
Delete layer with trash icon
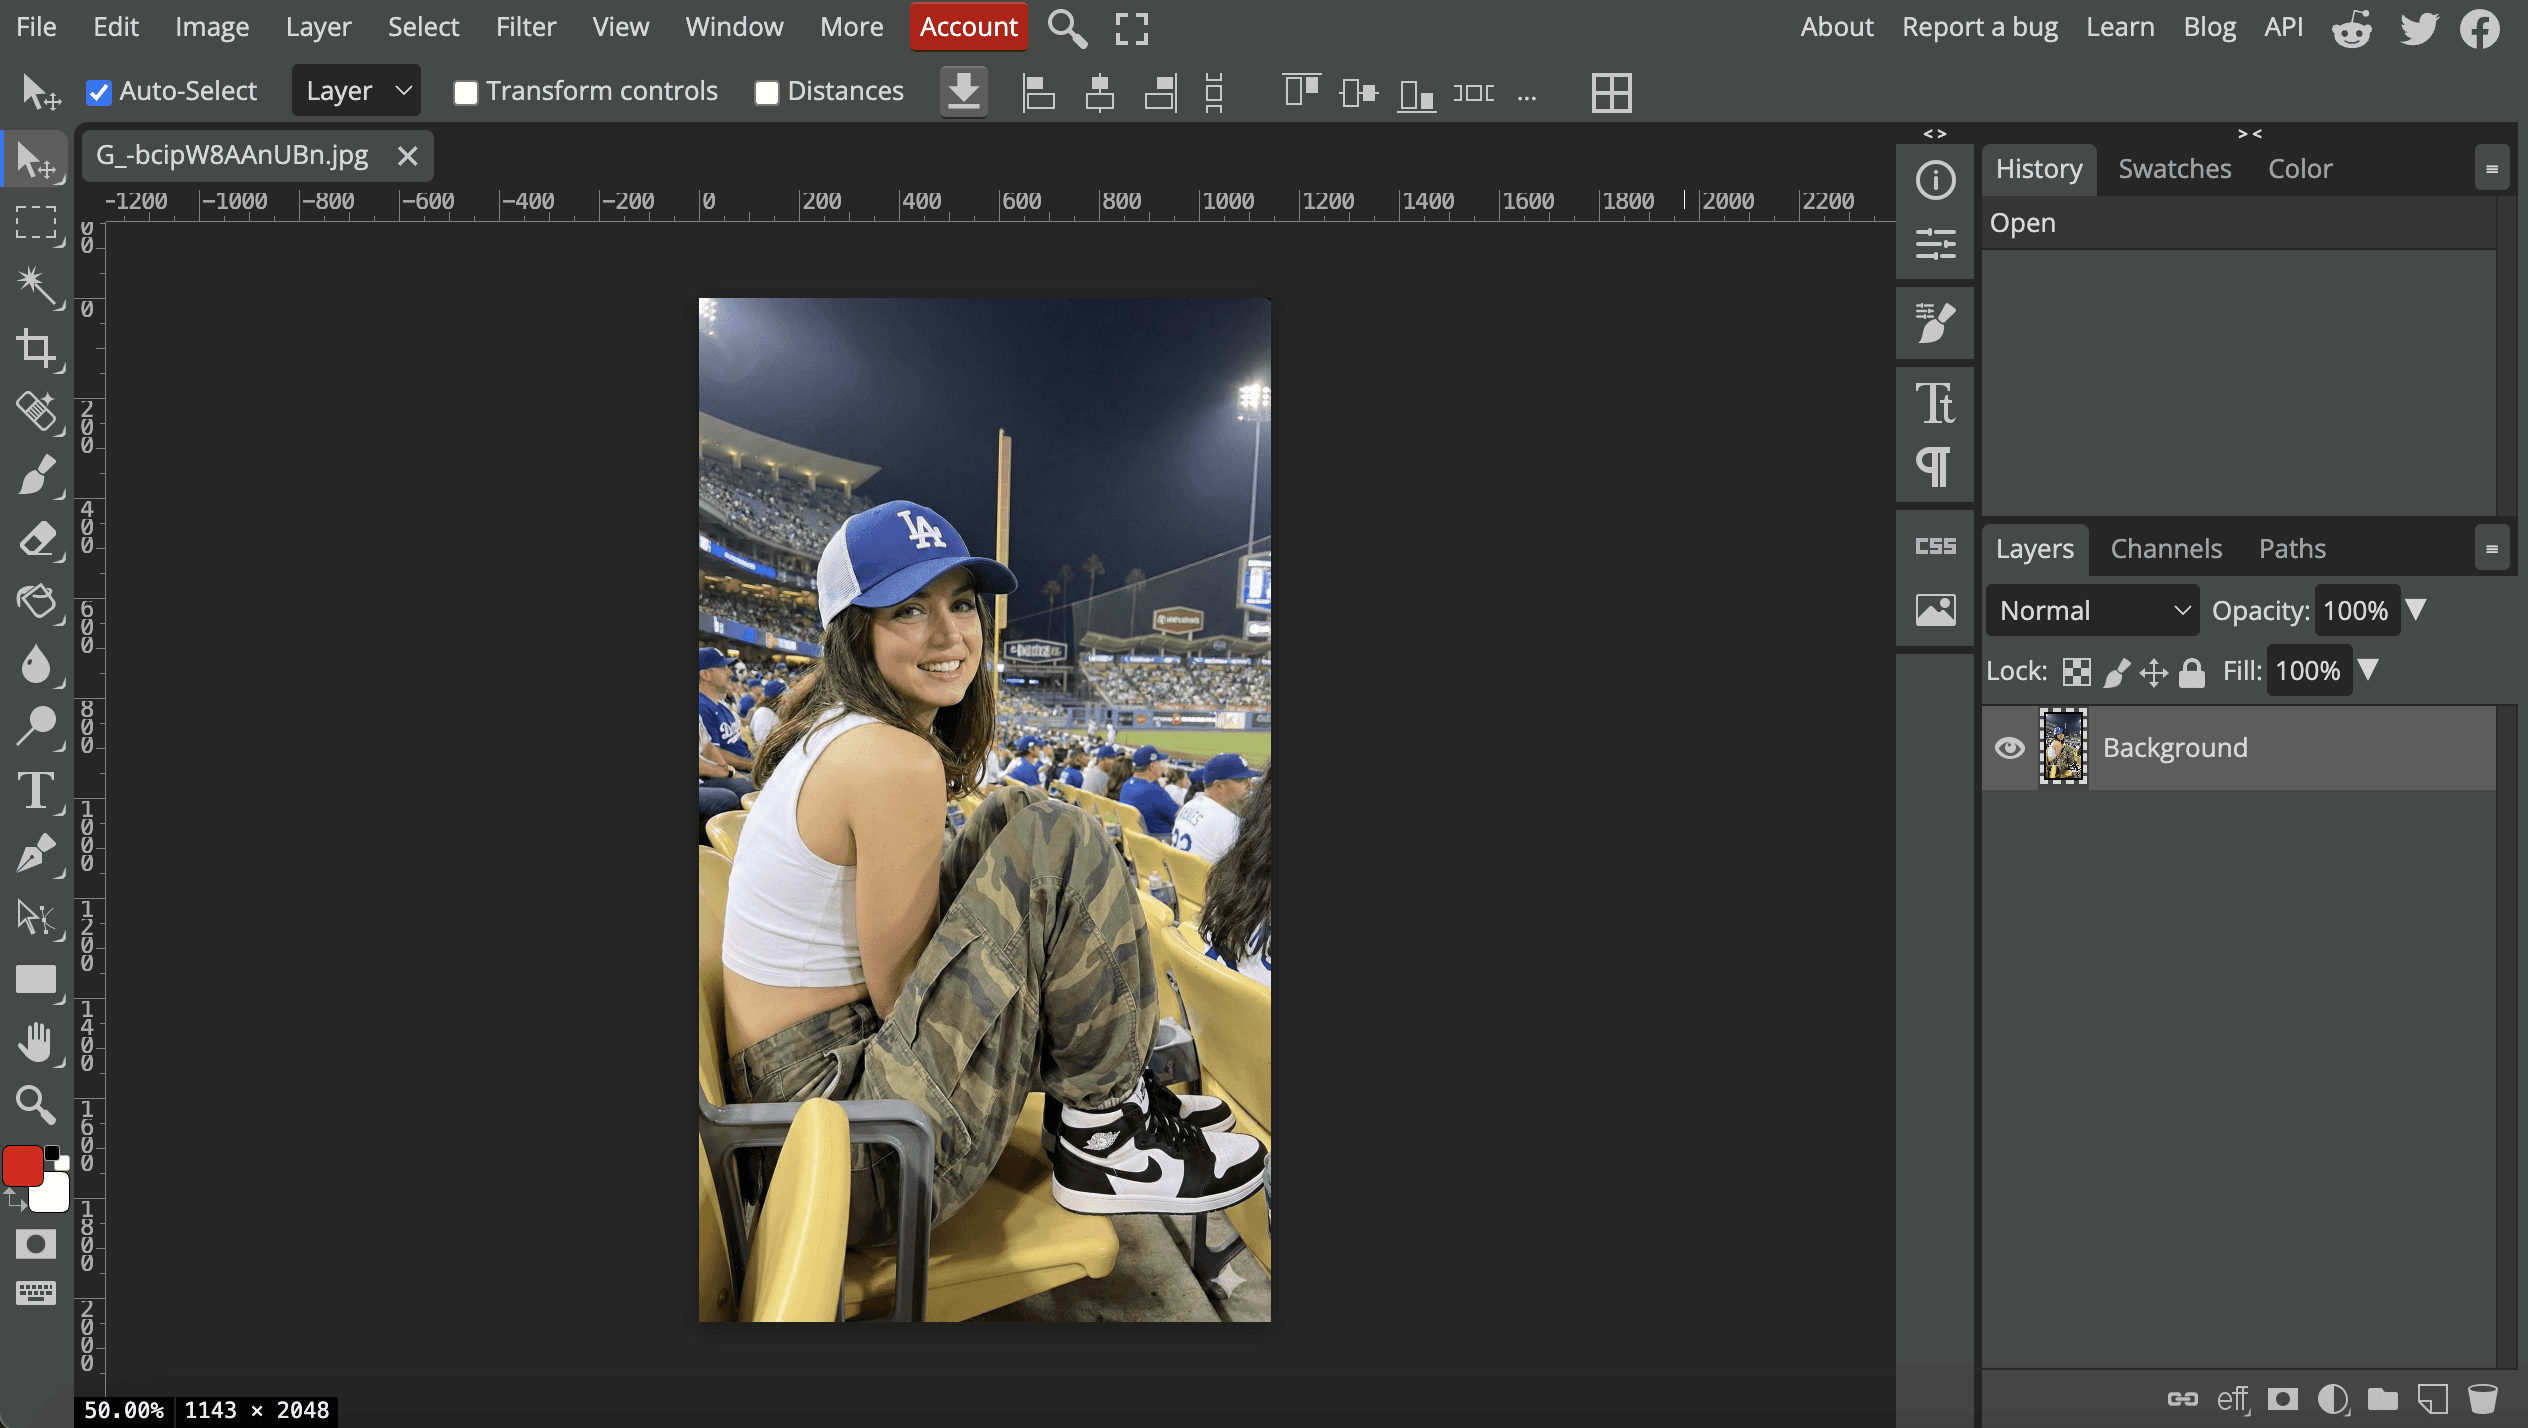click(2482, 1398)
